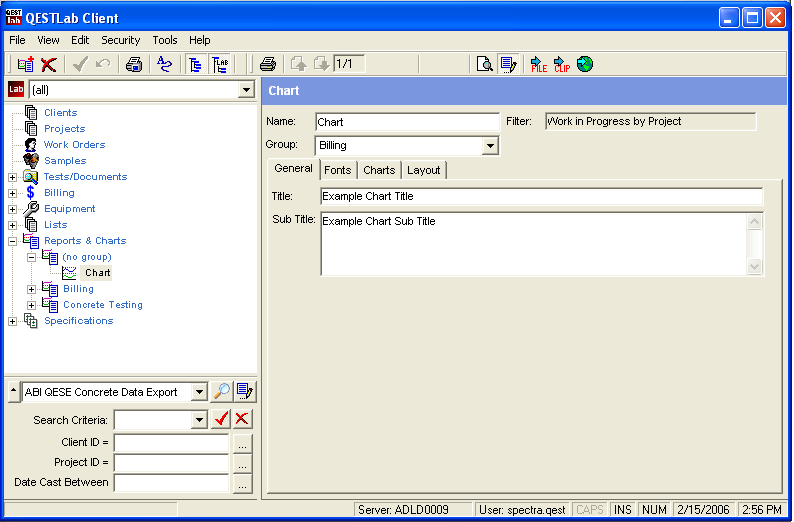
Task: Click the globe icon in the toolbar
Action: pyautogui.click(x=585, y=64)
